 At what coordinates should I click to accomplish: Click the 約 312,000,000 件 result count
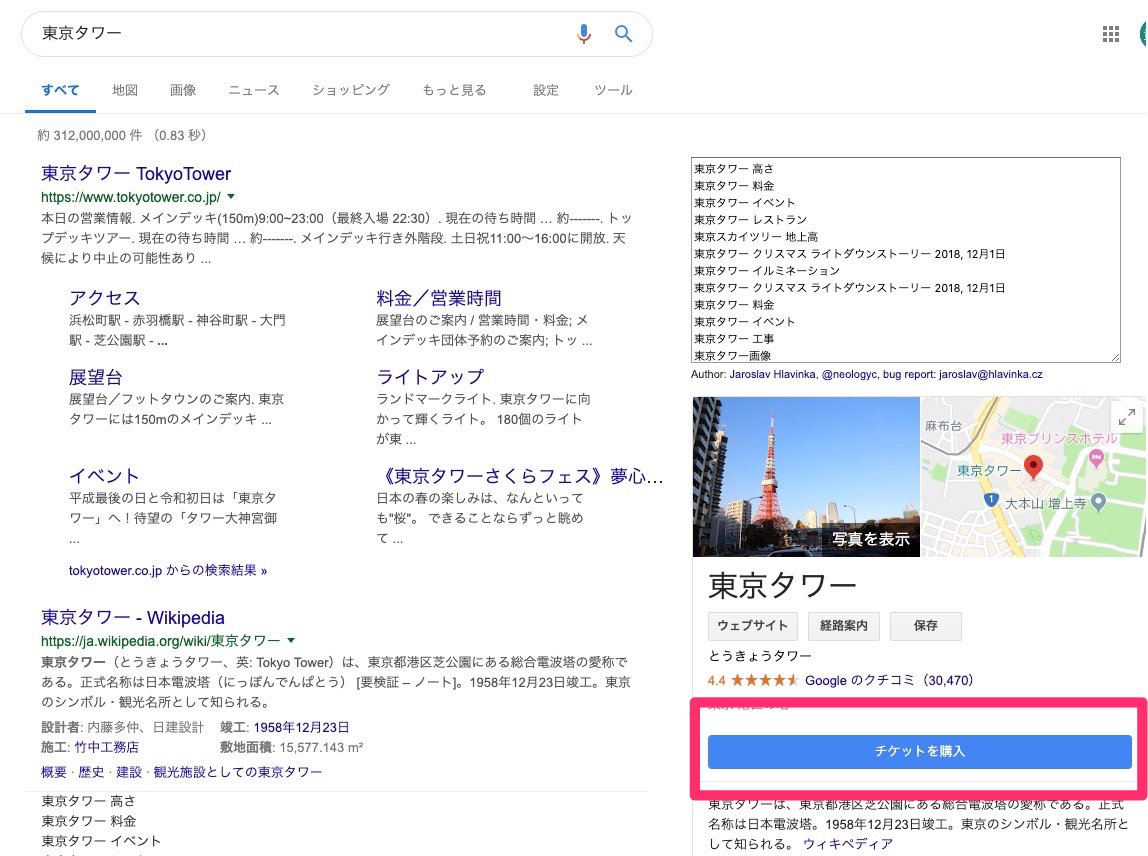pyautogui.click(x=89, y=135)
